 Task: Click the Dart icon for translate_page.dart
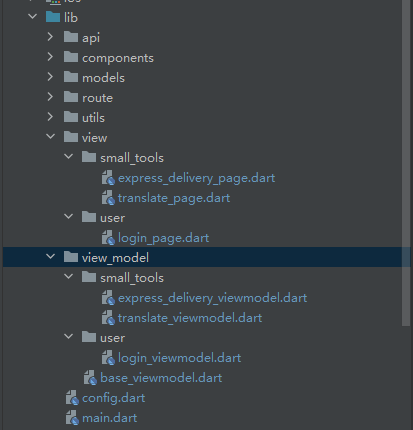coord(108,198)
